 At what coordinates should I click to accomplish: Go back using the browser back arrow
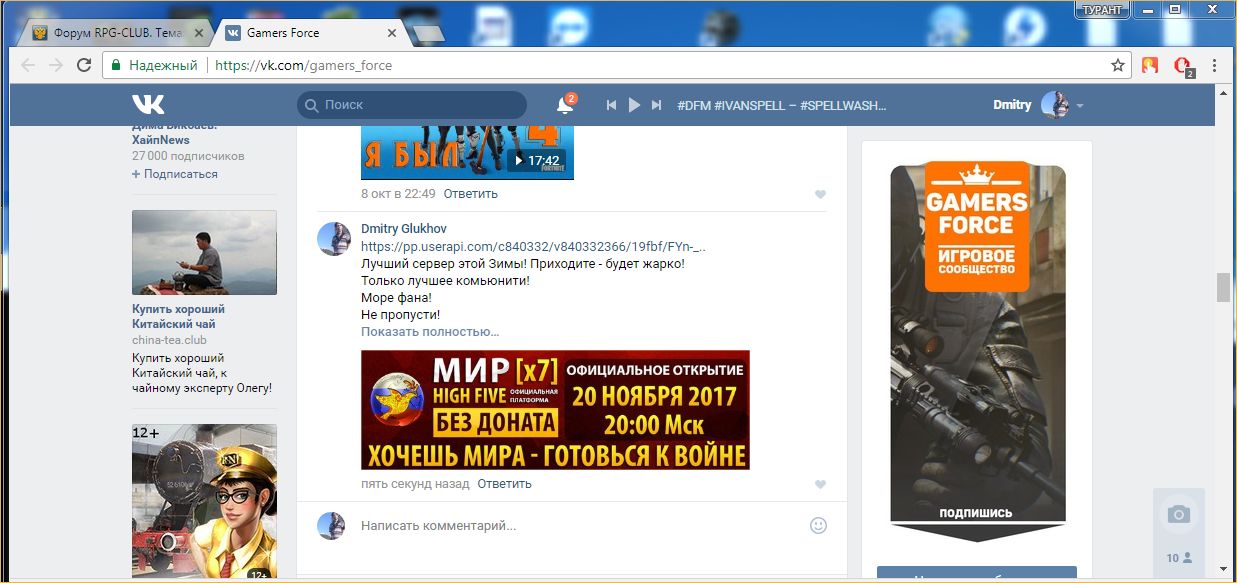(x=28, y=65)
